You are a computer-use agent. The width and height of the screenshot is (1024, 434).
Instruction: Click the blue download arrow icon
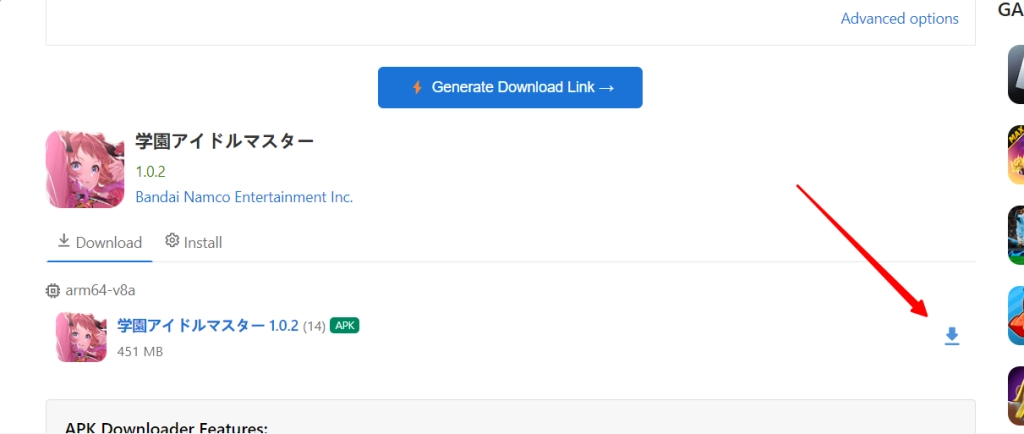click(x=952, y=336)
